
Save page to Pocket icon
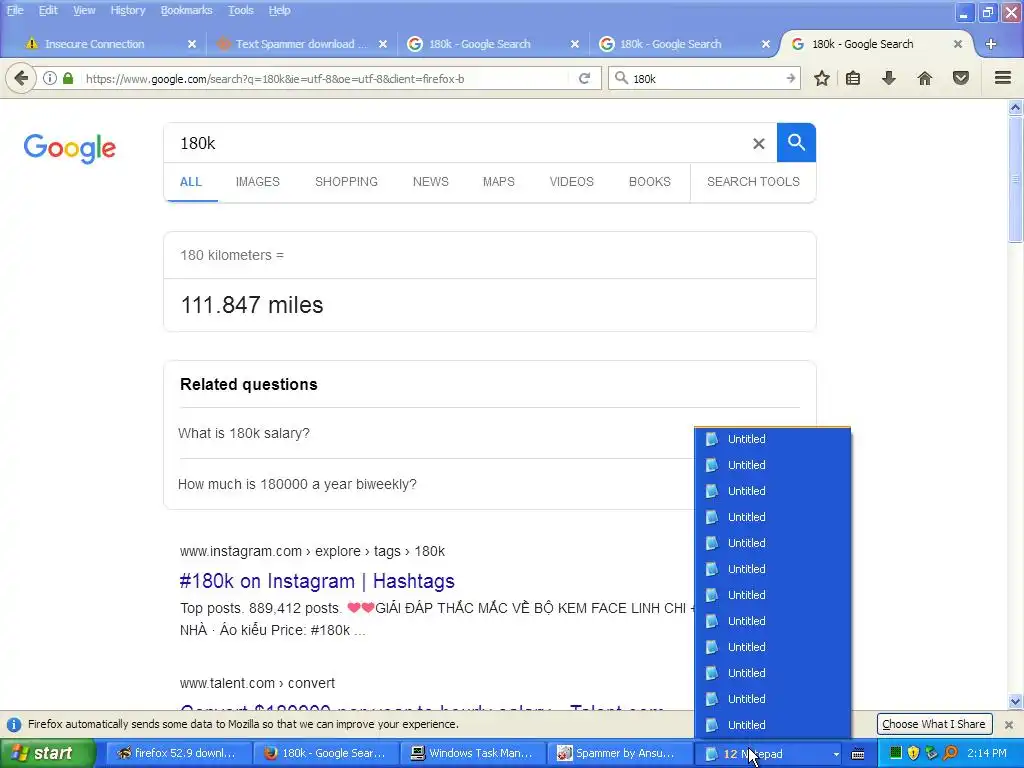[961, 78]
